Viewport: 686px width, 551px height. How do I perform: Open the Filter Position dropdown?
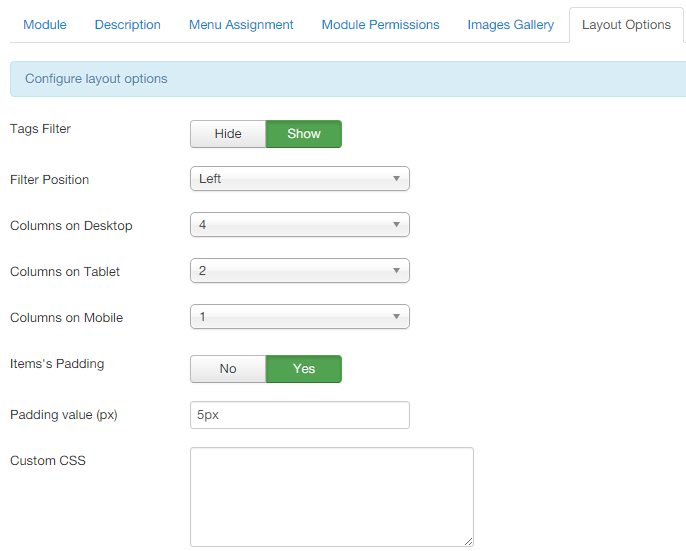(x=300, y=179)
